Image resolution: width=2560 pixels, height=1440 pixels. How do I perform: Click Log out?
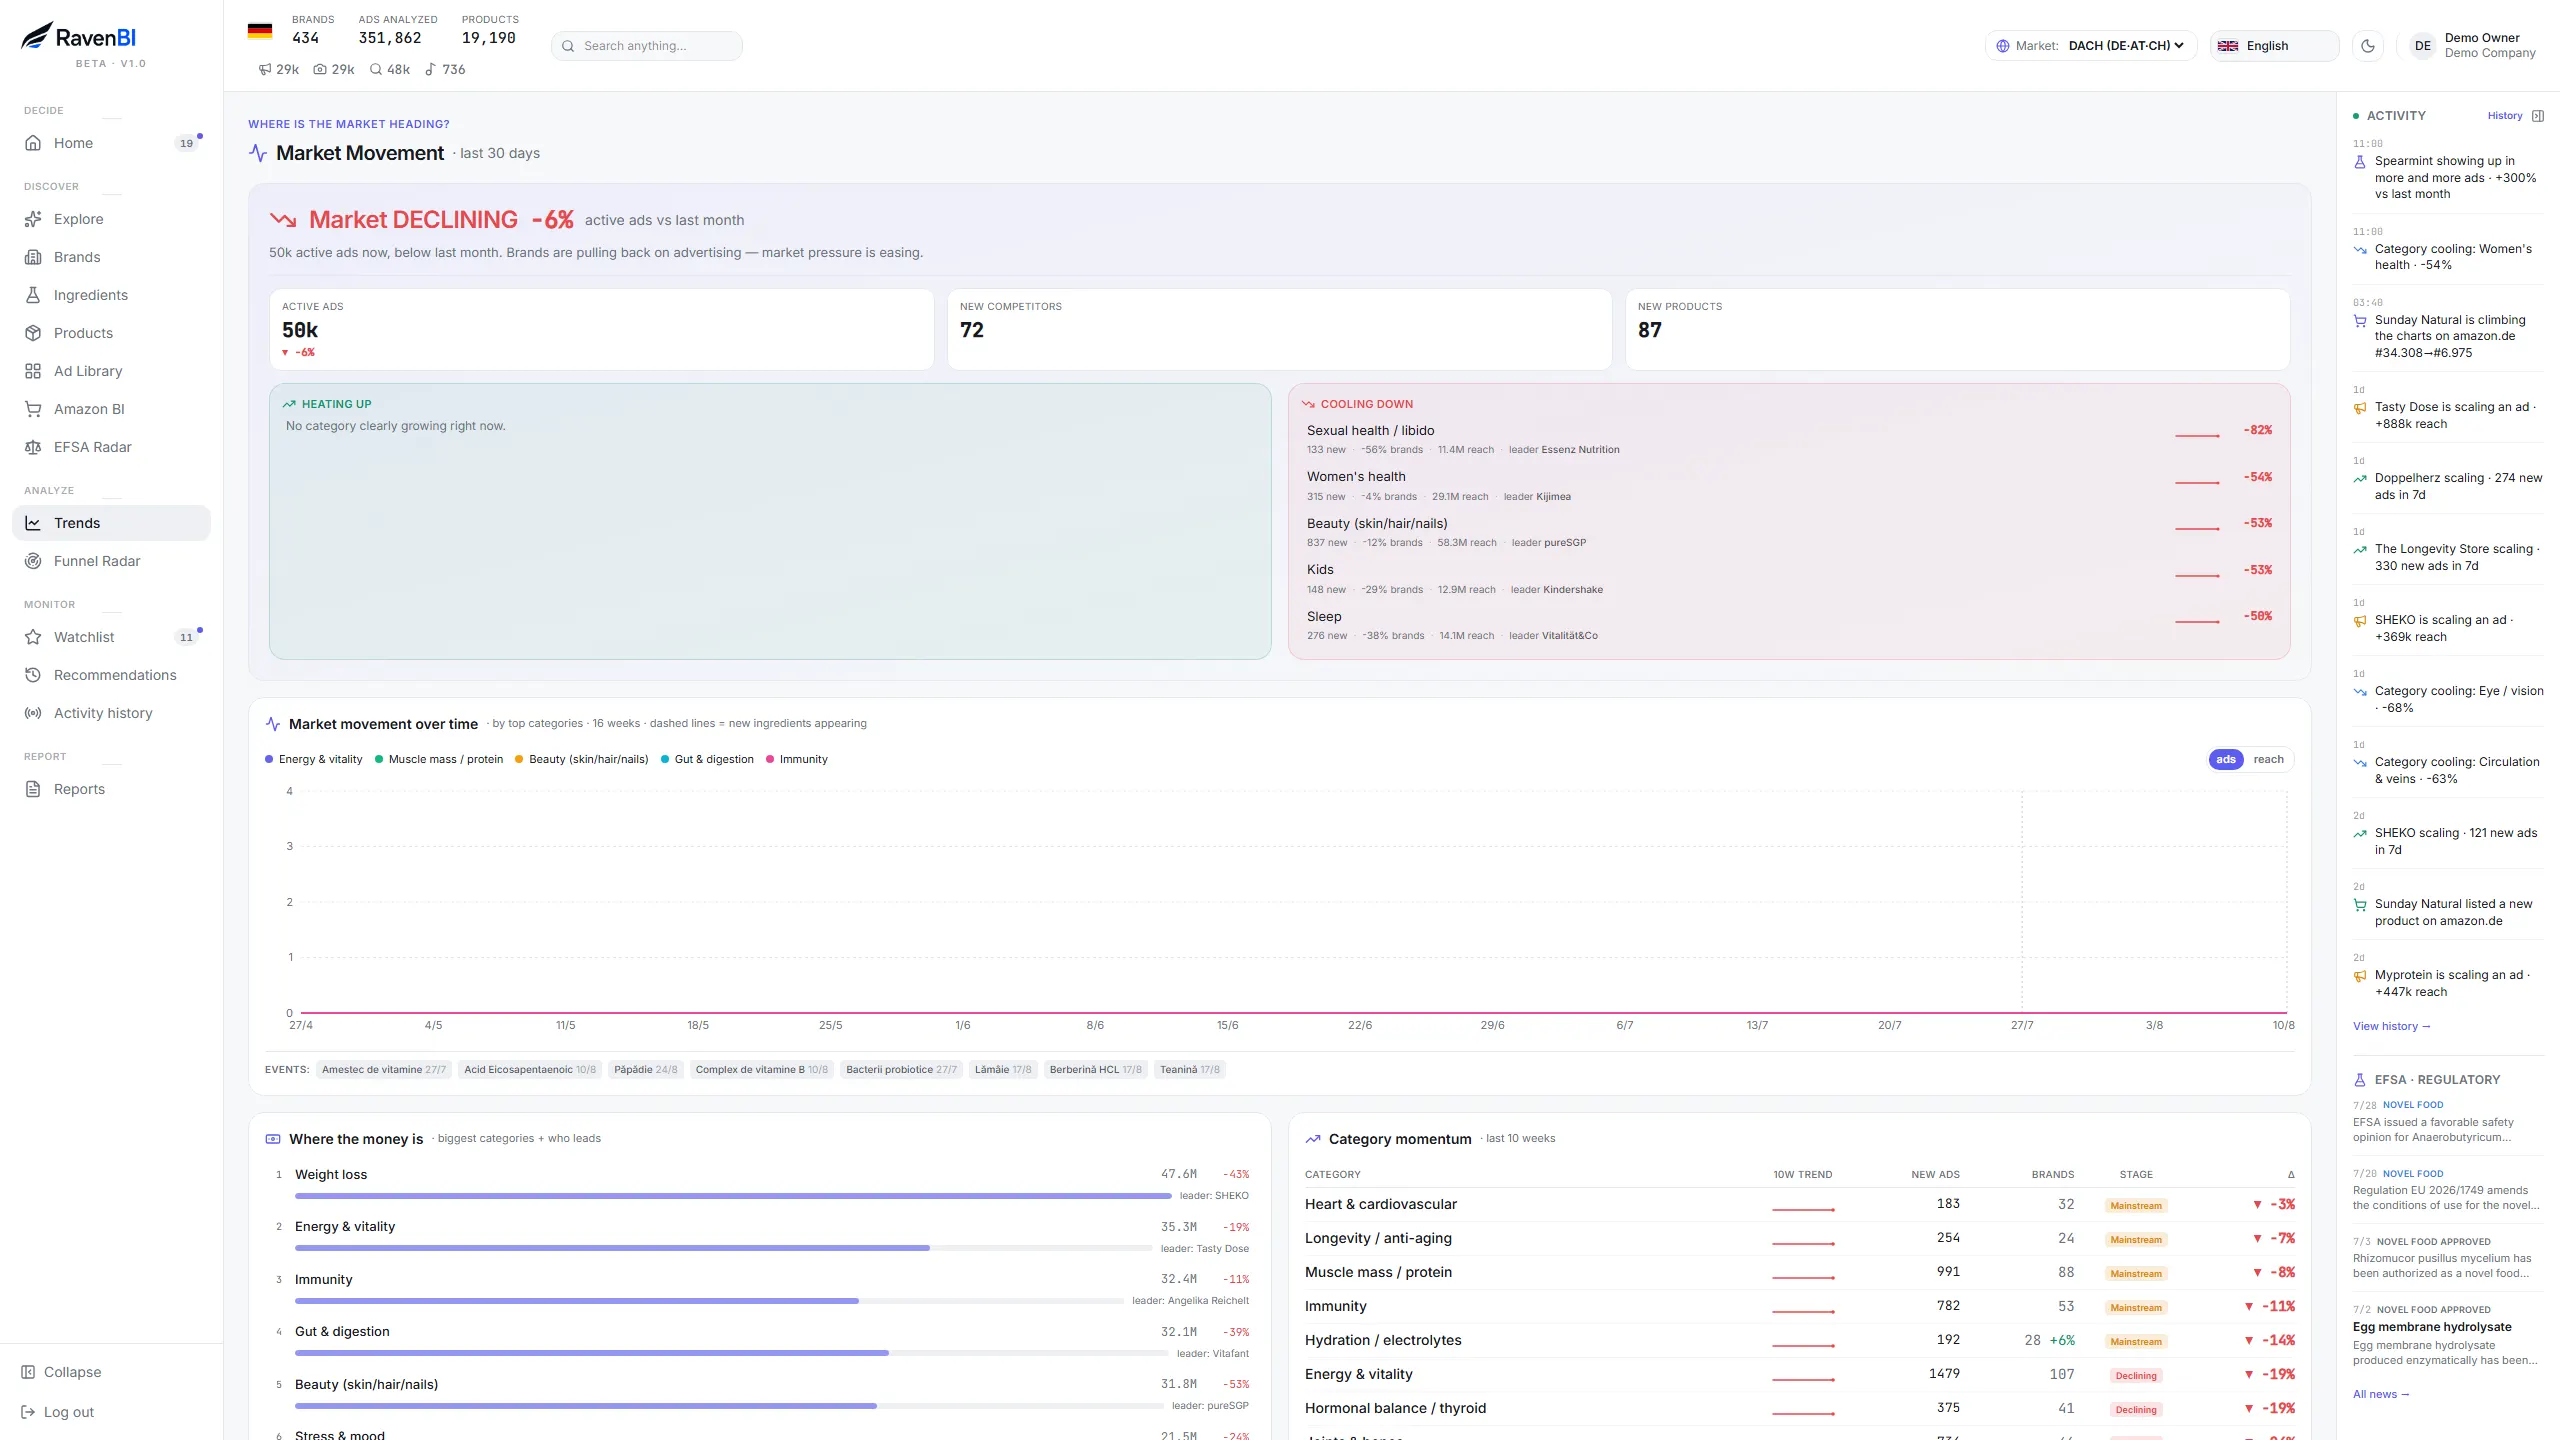57,1412
